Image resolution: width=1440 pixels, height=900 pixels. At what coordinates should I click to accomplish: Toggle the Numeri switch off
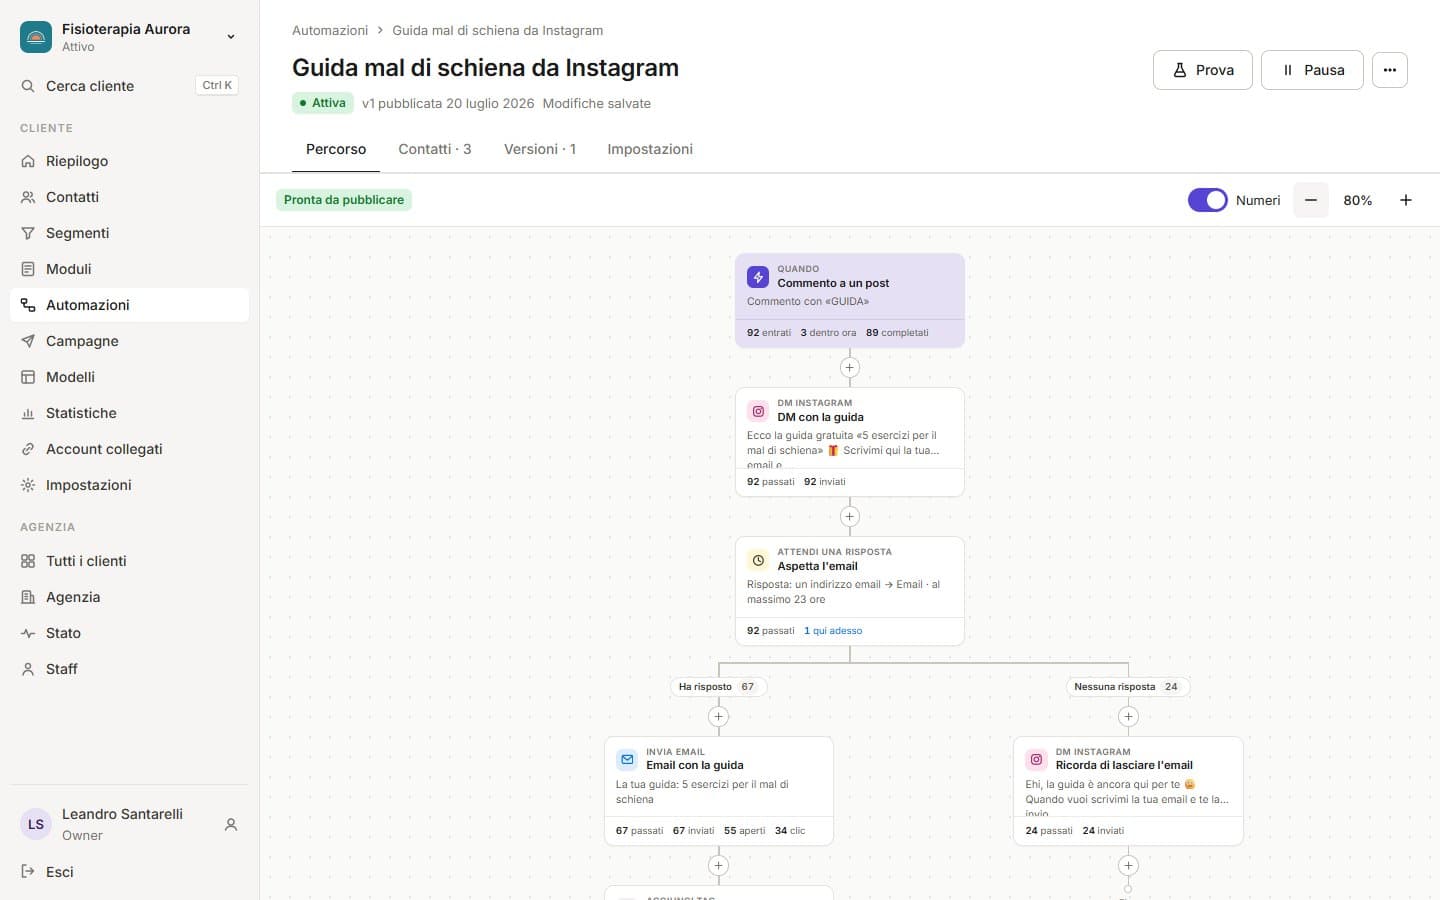click(x=1208, y=200)
